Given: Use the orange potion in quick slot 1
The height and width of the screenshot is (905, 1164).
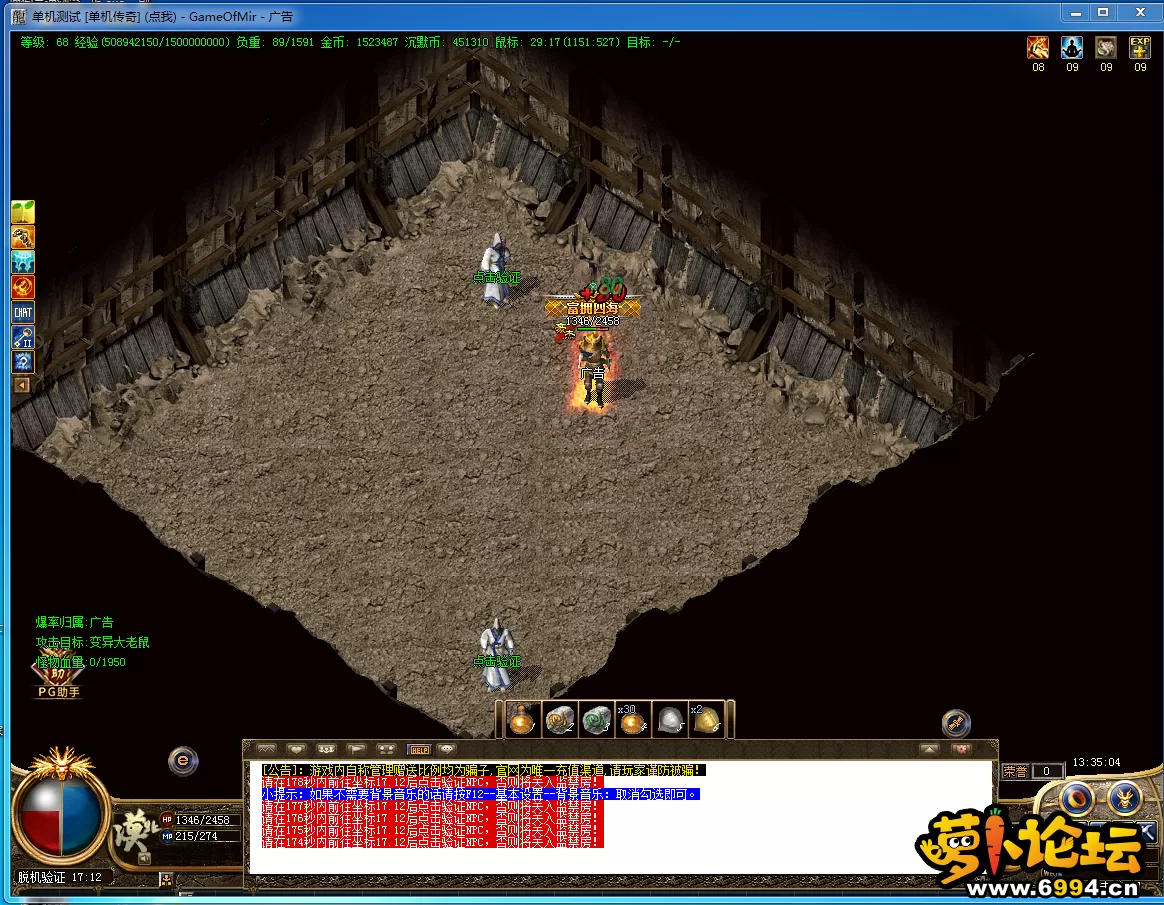Looking at the screenshot, I should pos(523,719).
